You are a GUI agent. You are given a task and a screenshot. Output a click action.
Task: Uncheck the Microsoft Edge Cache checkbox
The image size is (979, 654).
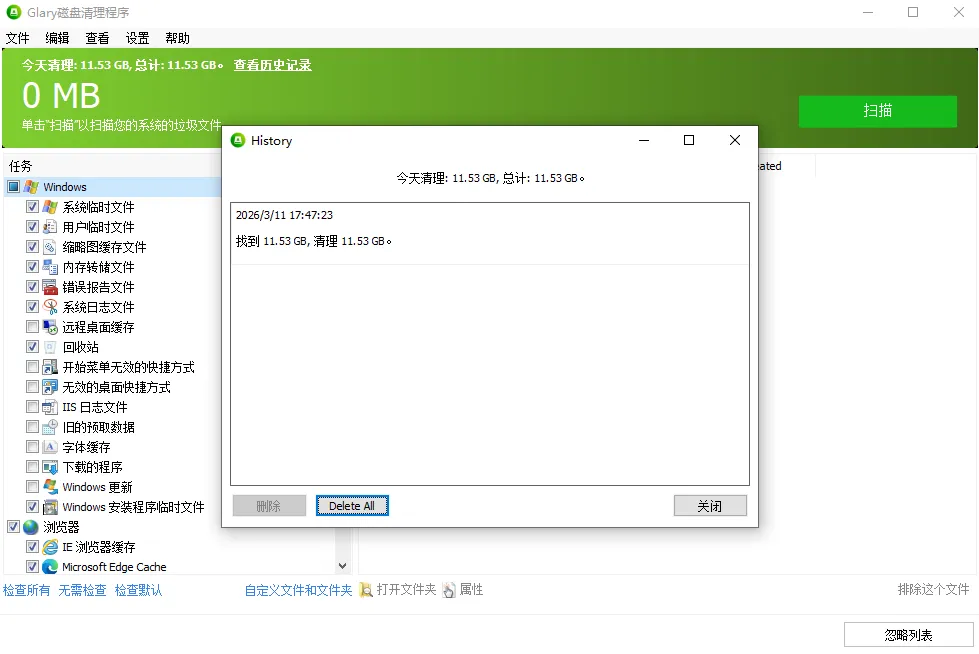32,566
